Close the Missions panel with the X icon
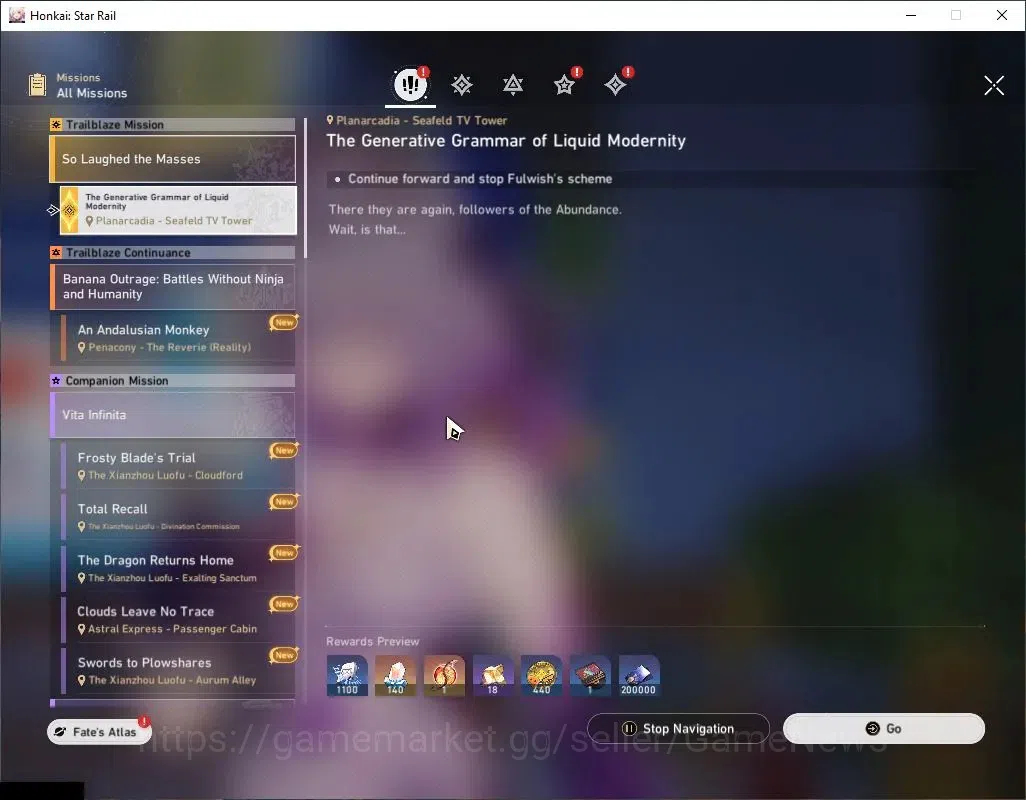 [994, 85]
